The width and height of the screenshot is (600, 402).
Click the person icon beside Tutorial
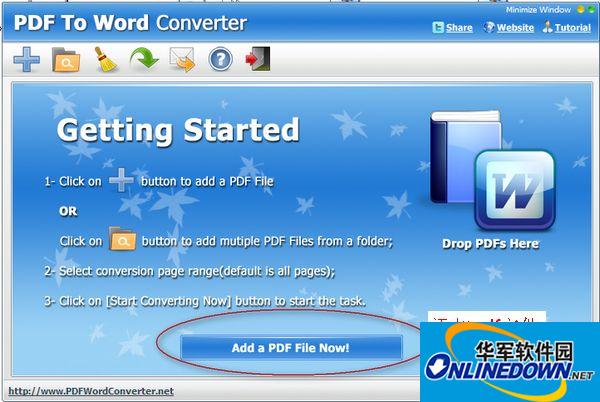(x=548, y=27)
